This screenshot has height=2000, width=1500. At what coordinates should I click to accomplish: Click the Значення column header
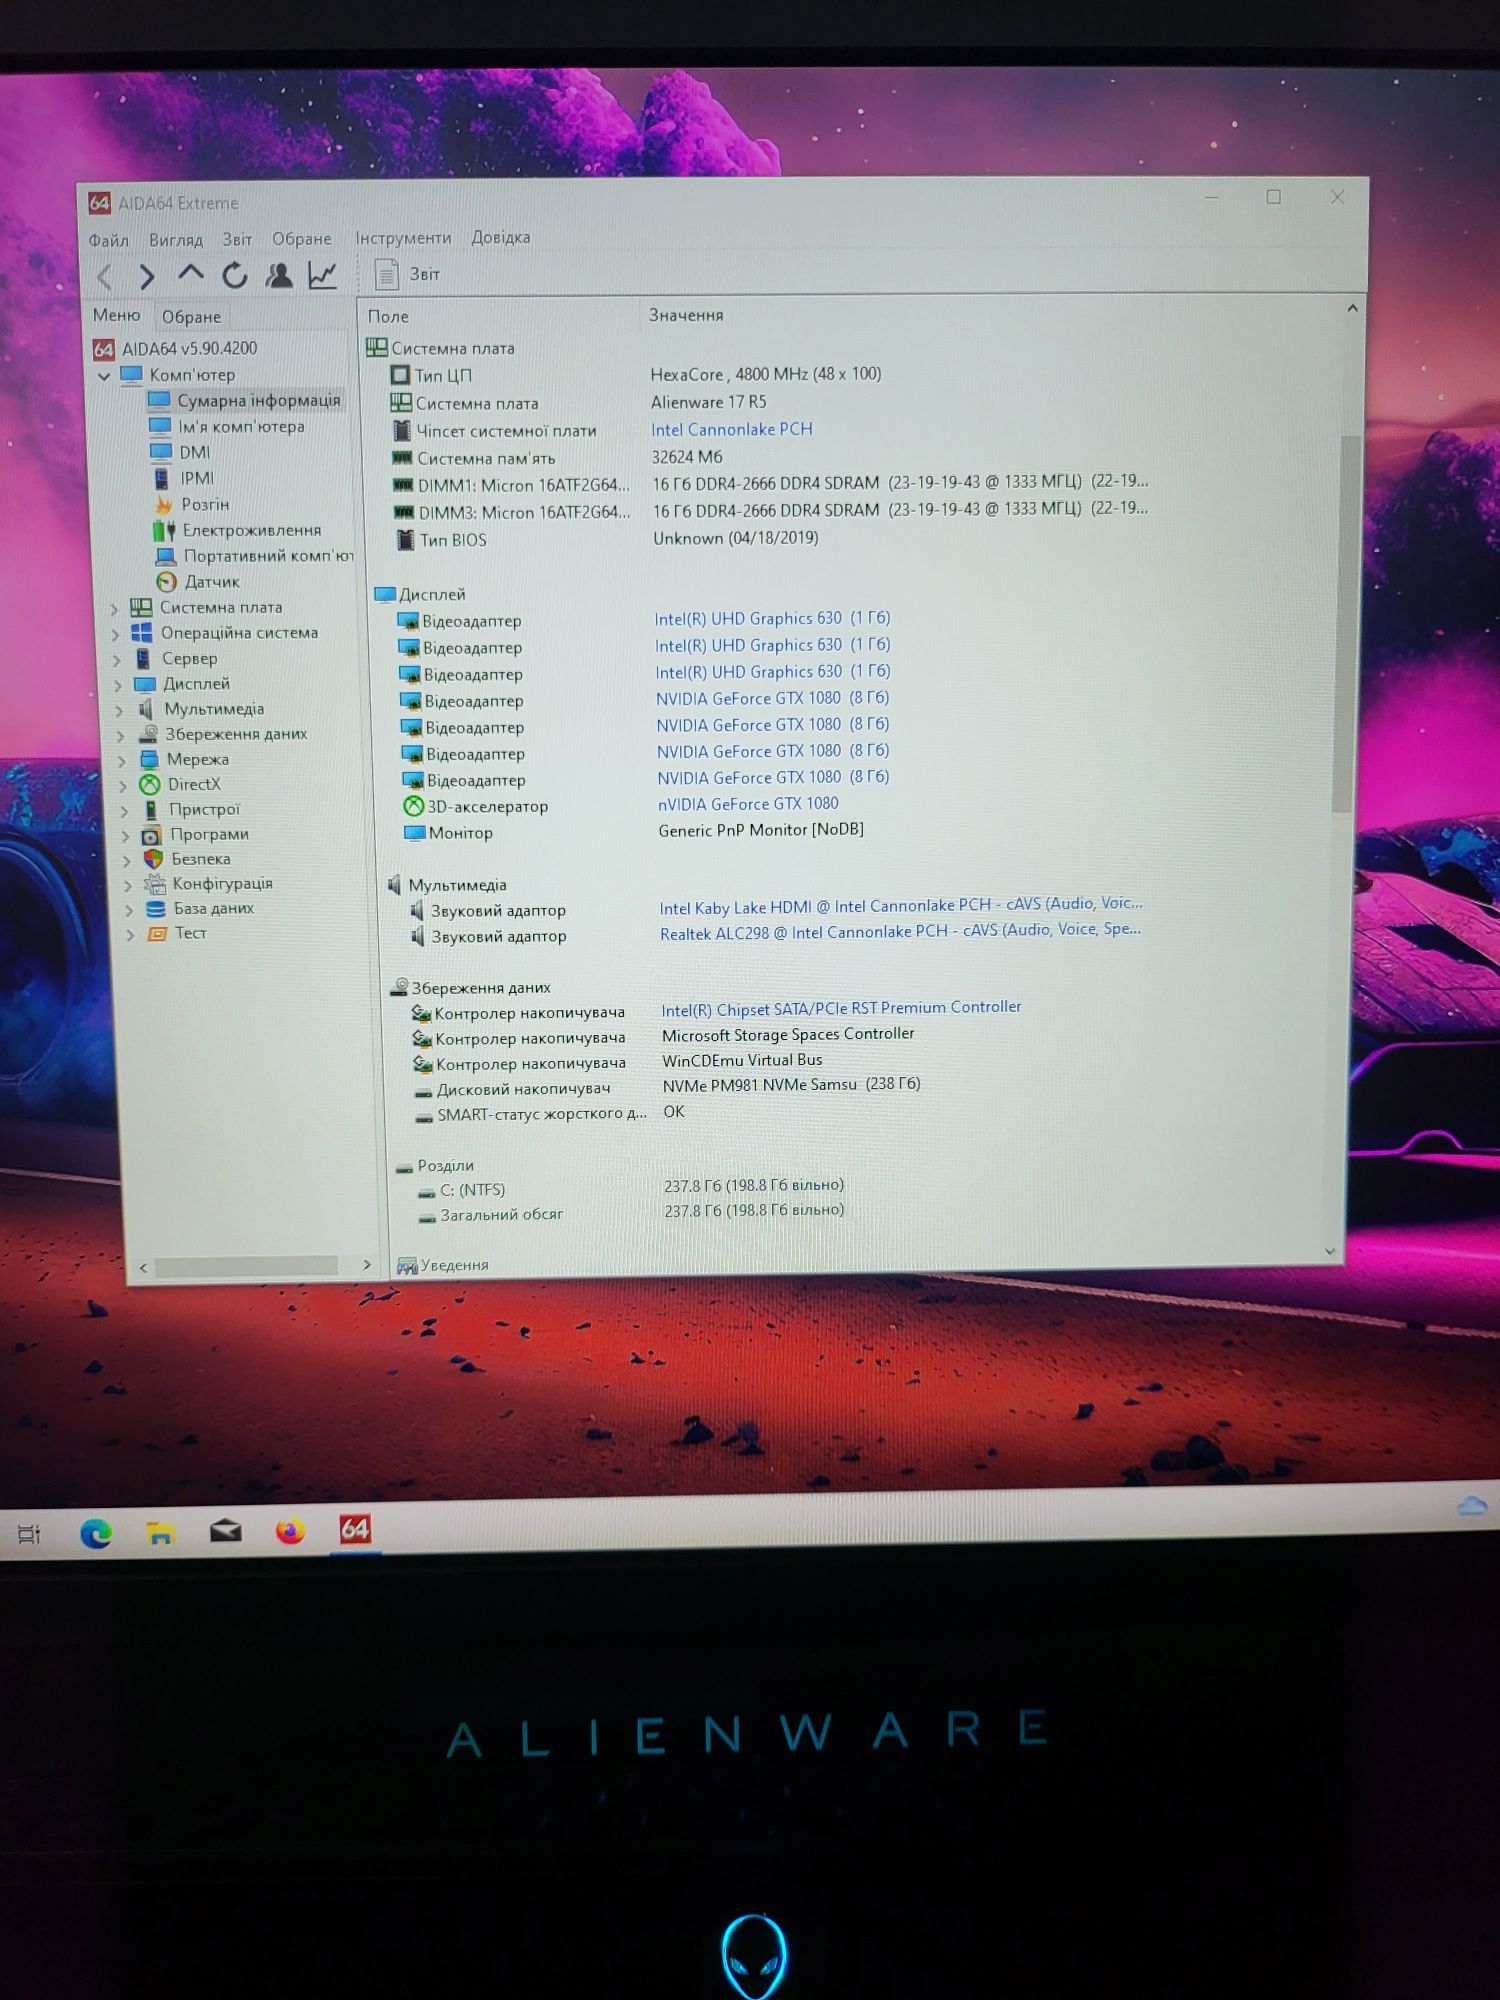(686, 315)
